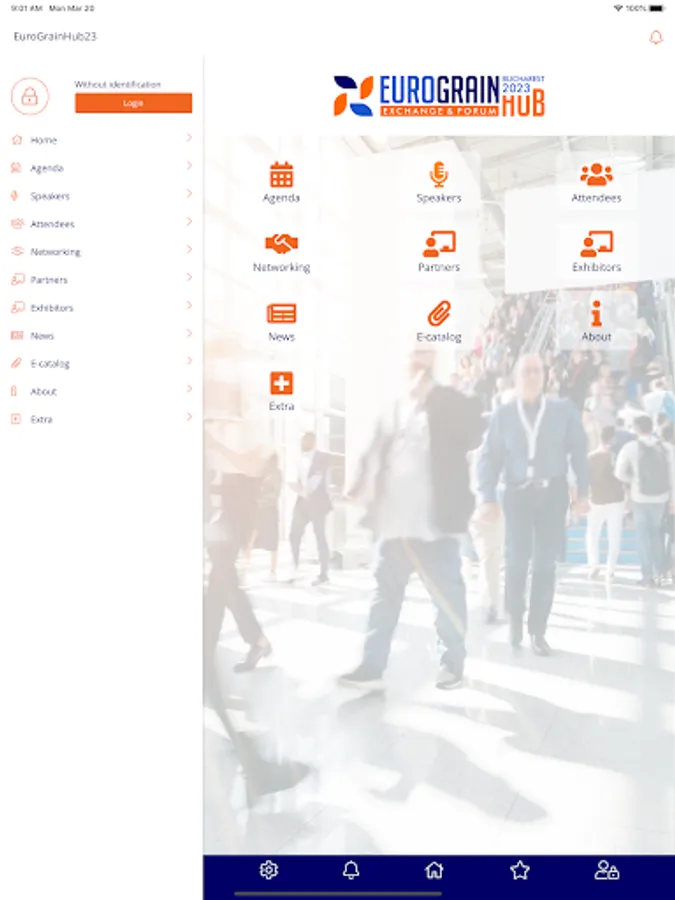Click the Login button
675x900 pixels.
pos(133,103)
